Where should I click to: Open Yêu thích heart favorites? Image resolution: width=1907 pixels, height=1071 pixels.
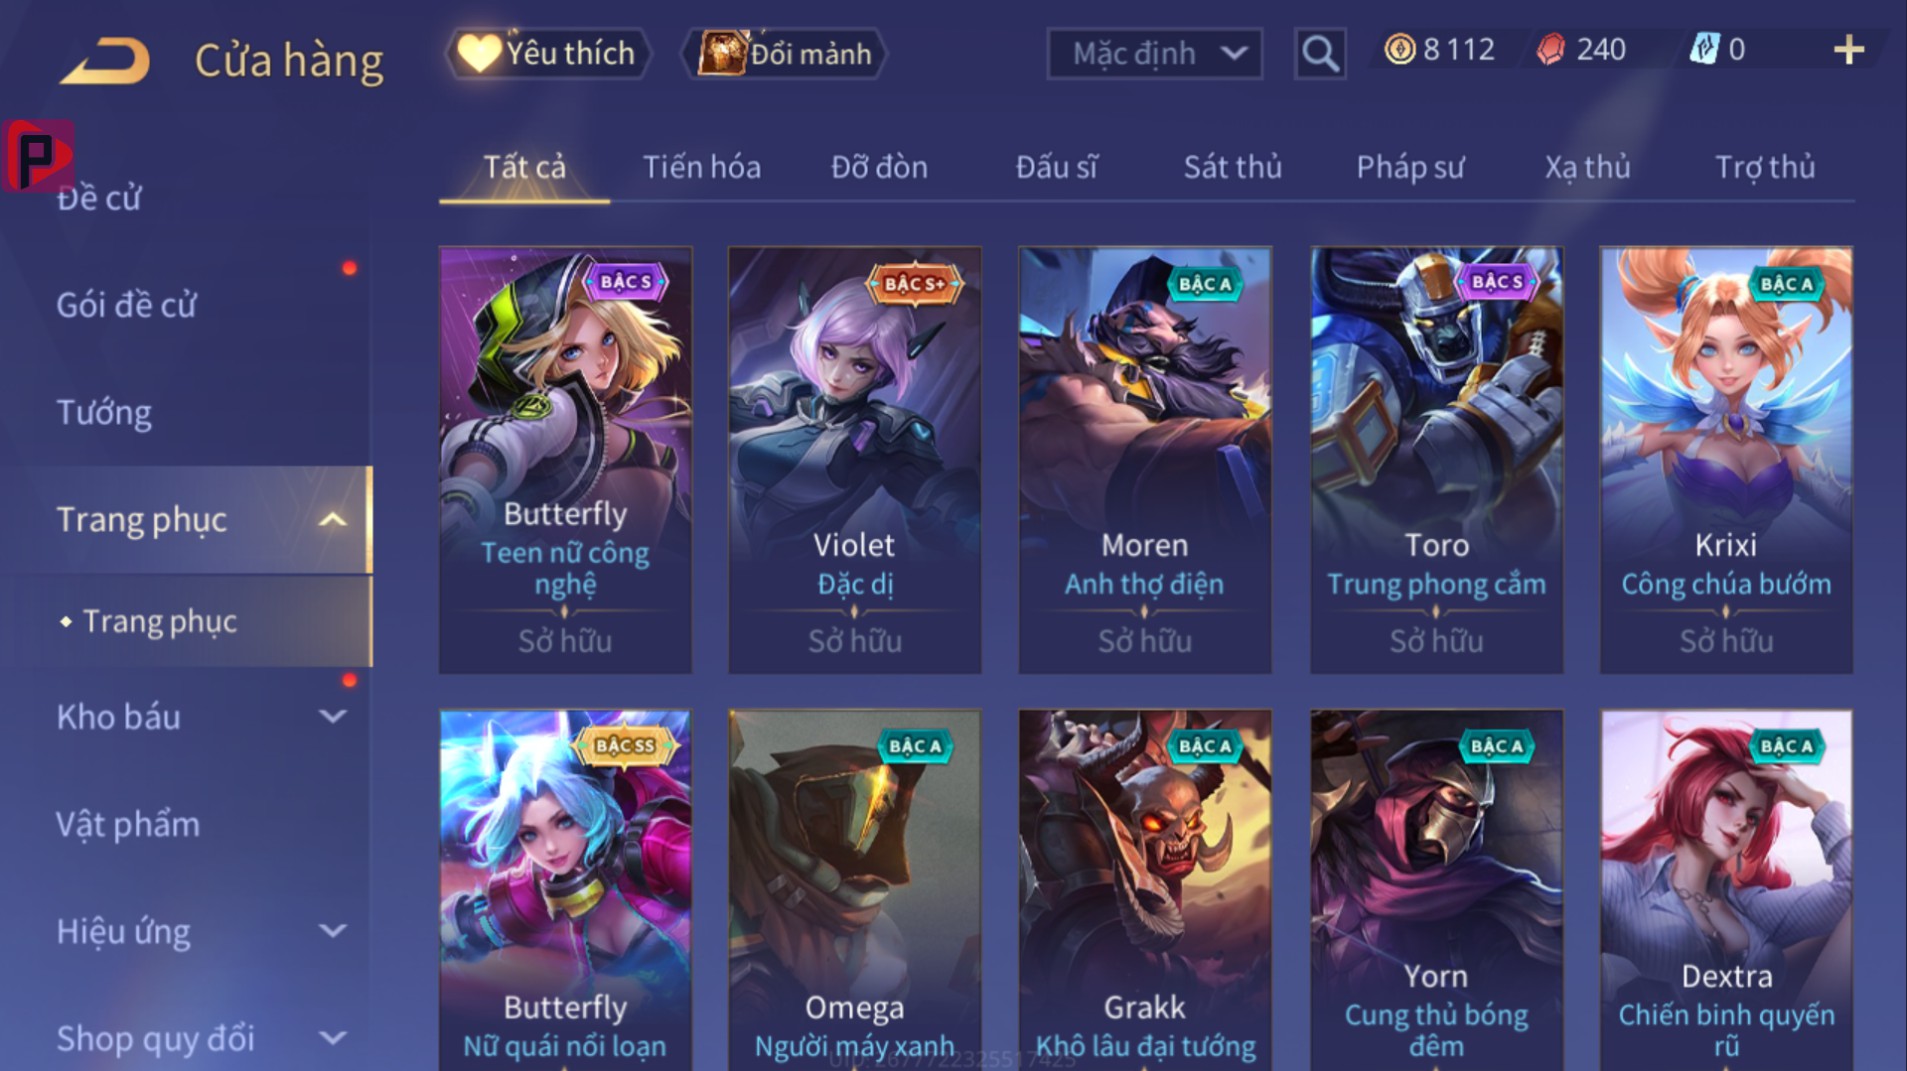(547, 53)
